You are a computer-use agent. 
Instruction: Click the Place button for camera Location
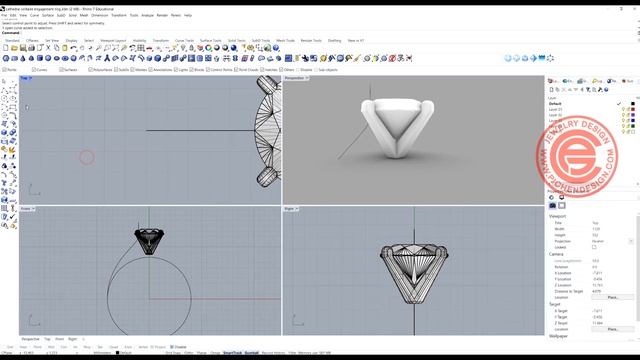(613, 298)
